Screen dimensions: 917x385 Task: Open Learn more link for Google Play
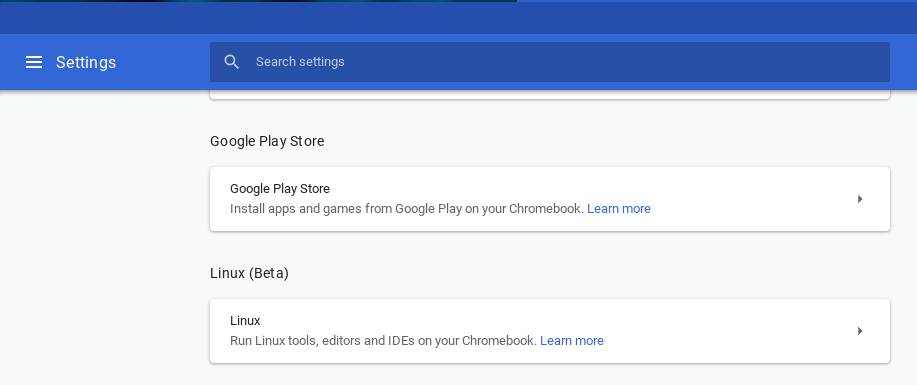[619, 209]
